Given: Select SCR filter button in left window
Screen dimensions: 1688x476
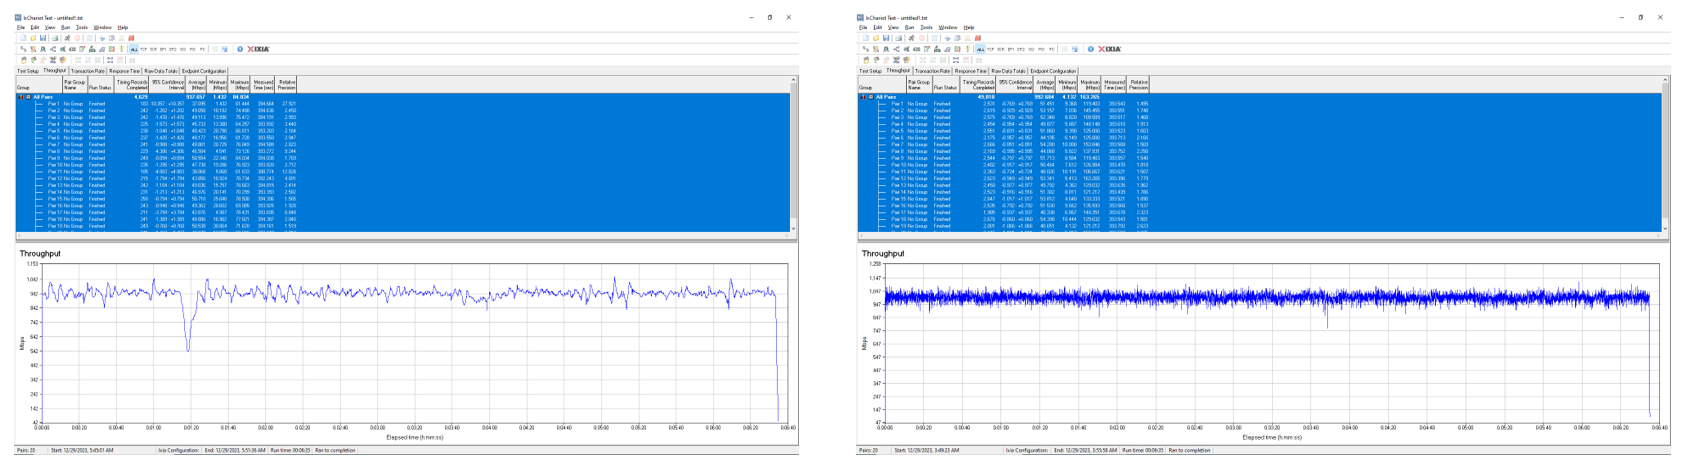Looking at the screenshot, I should tap(153, 49).
